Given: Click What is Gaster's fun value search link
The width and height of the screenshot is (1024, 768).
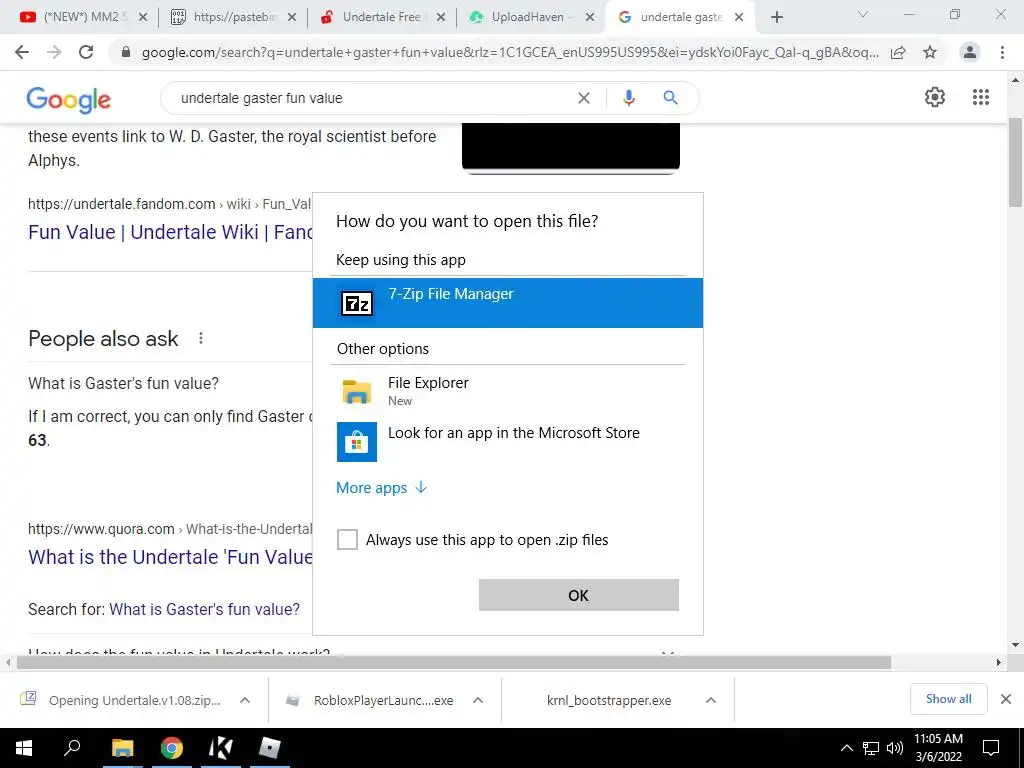Looking at the screenshot, I should [204, 609].
